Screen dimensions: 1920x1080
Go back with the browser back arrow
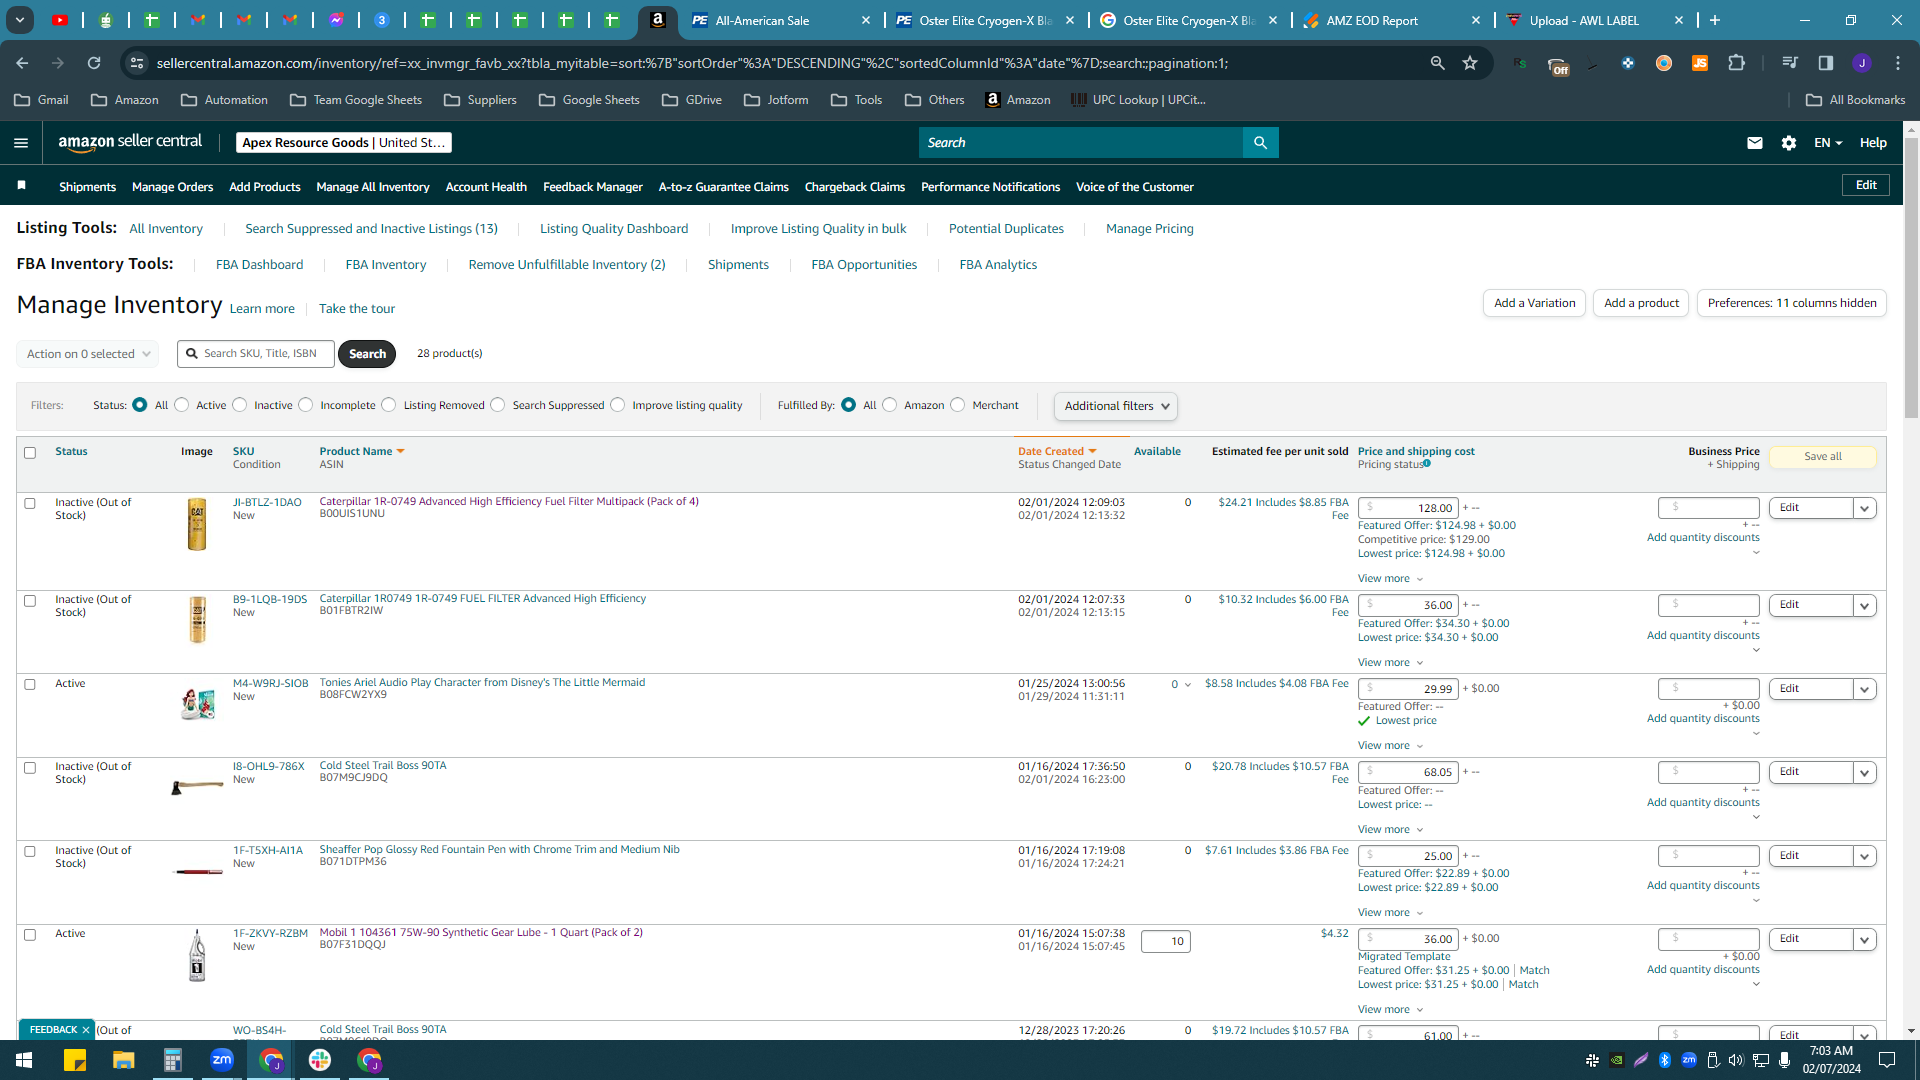[x=22, y=63]
